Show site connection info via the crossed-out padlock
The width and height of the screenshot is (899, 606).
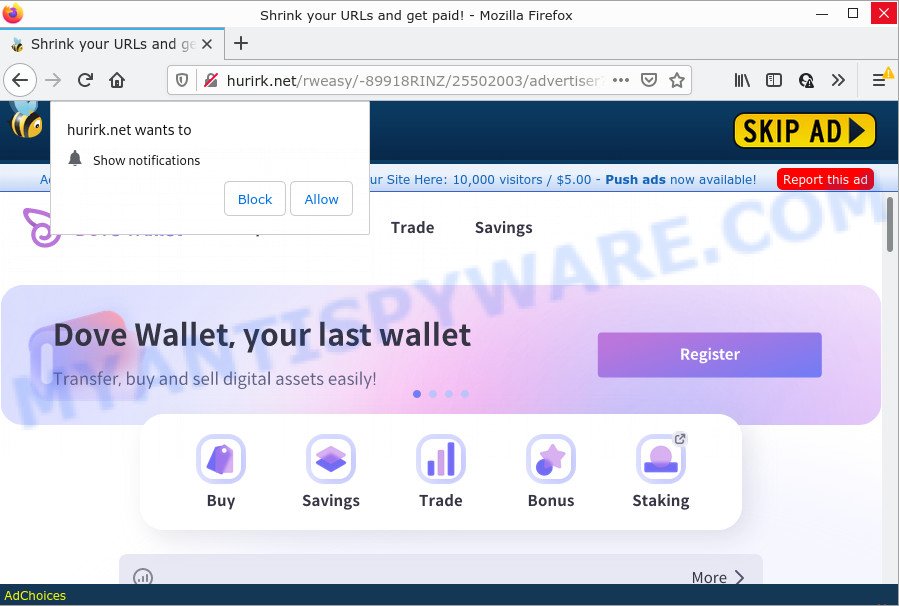coord(210,80)
